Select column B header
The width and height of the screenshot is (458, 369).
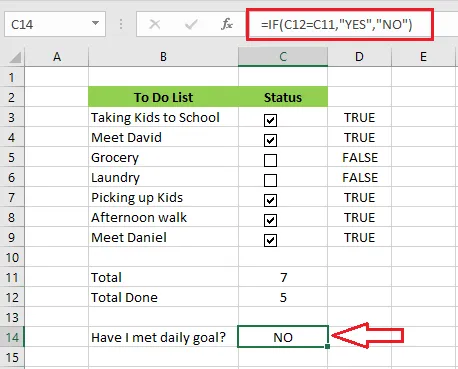[163, 57]
